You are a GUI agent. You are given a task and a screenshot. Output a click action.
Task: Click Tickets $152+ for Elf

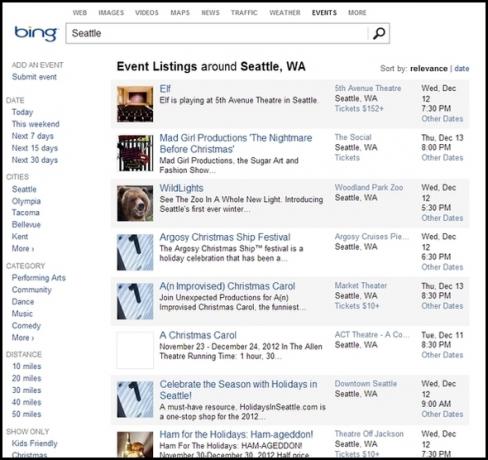pyautogui.click(x=359, y=109)
